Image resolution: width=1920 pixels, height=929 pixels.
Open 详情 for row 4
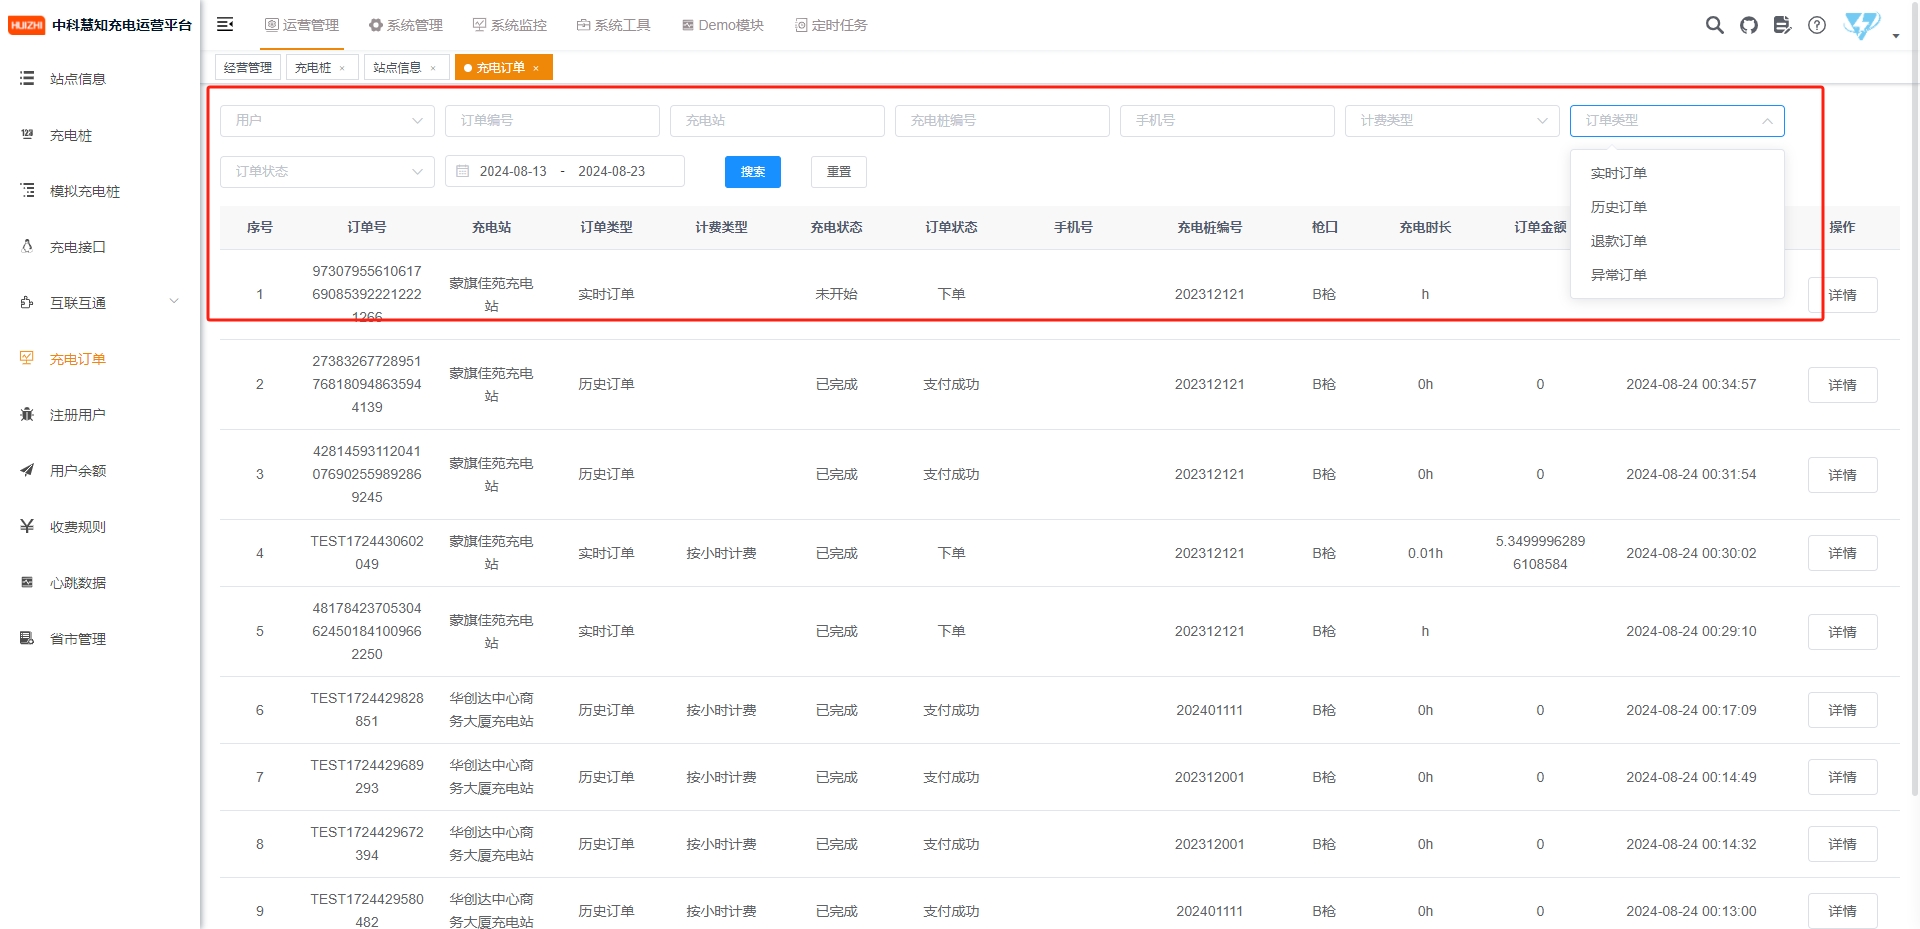pyautogui.click(x=1842, y=553)
